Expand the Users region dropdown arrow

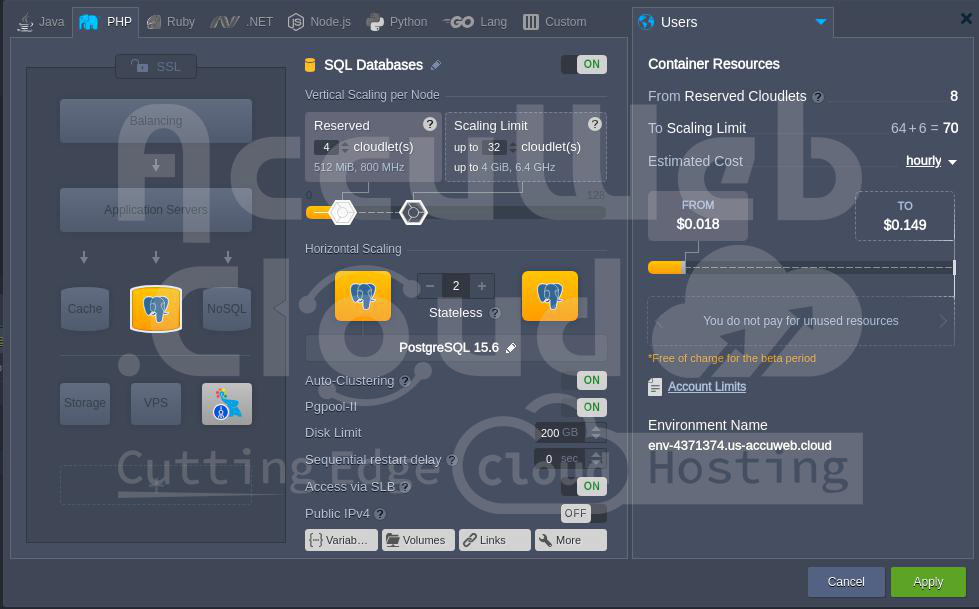click(821, 22)
